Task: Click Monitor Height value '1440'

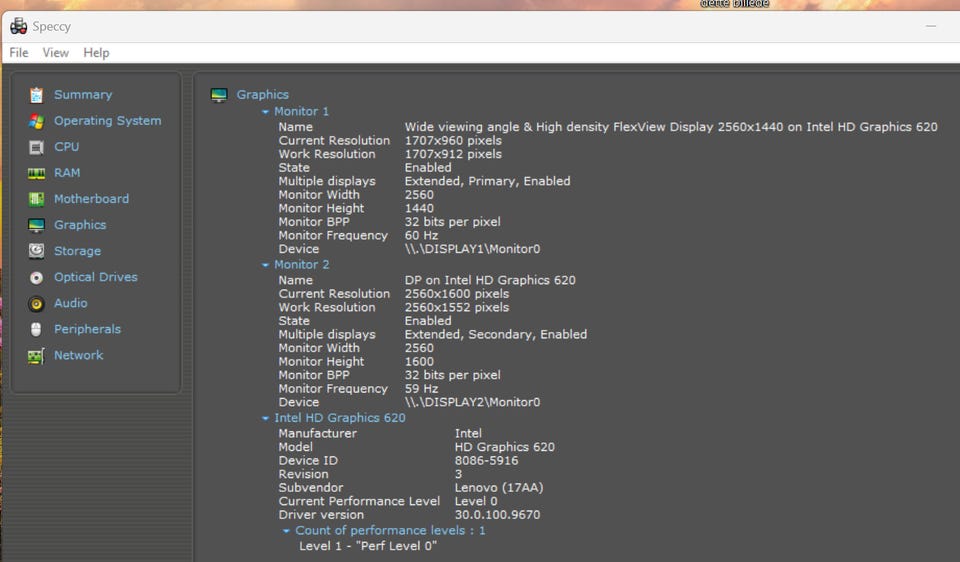Action: coord(419,208)
